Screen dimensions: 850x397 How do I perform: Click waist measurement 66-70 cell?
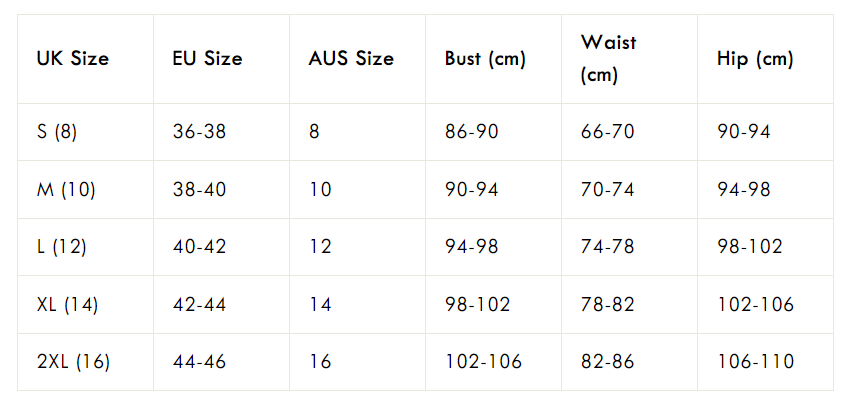(x=630, y=132)
